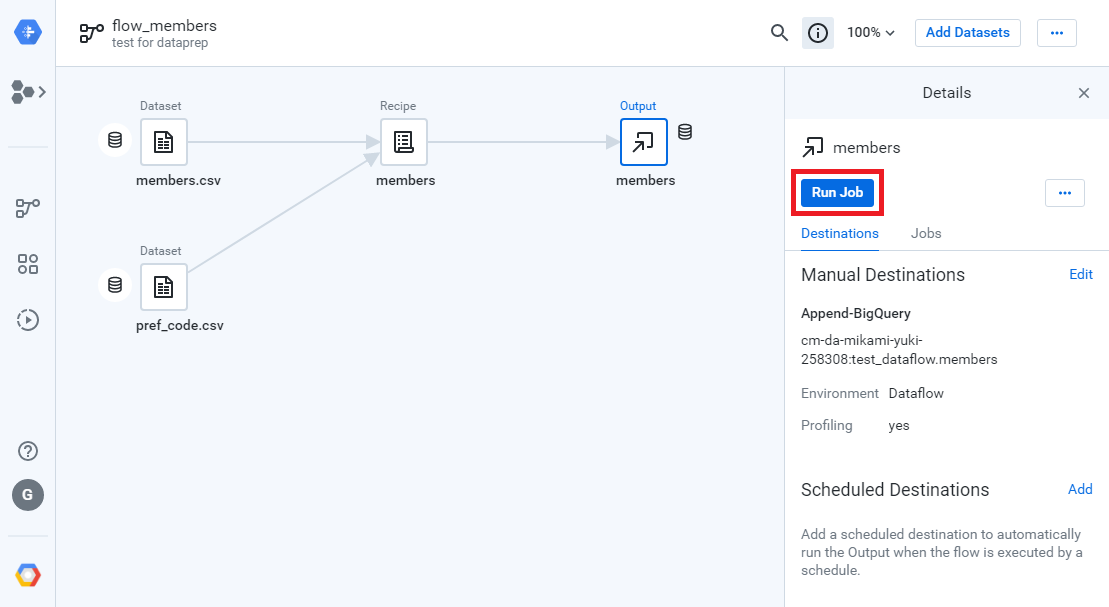The width and height of the screenshot is (1109, 607).
Task: Select the Flows icon in the sidebar
Action: click(x=27, y=208)
